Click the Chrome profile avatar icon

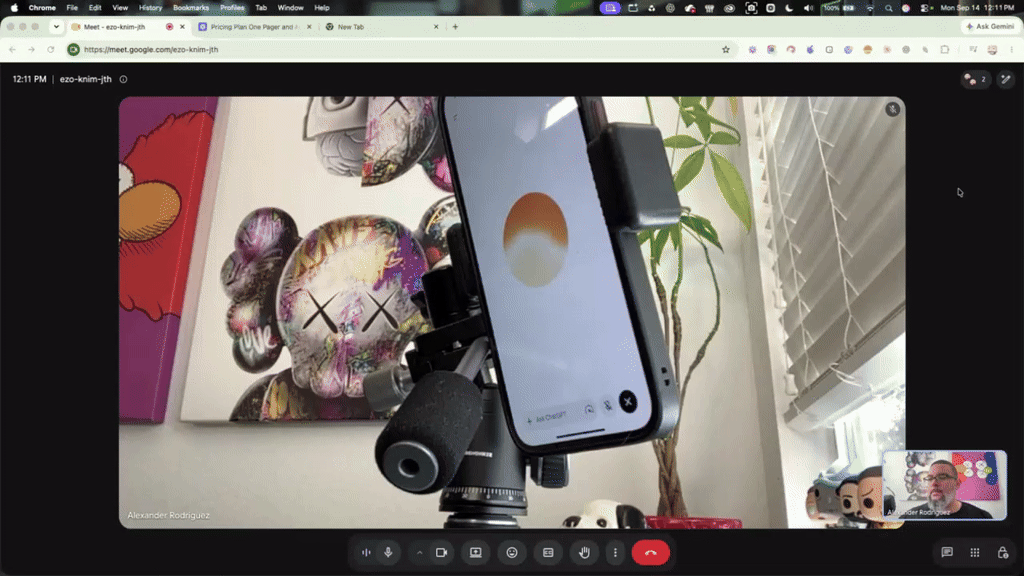pyautogui.click(x=992, y=50)
